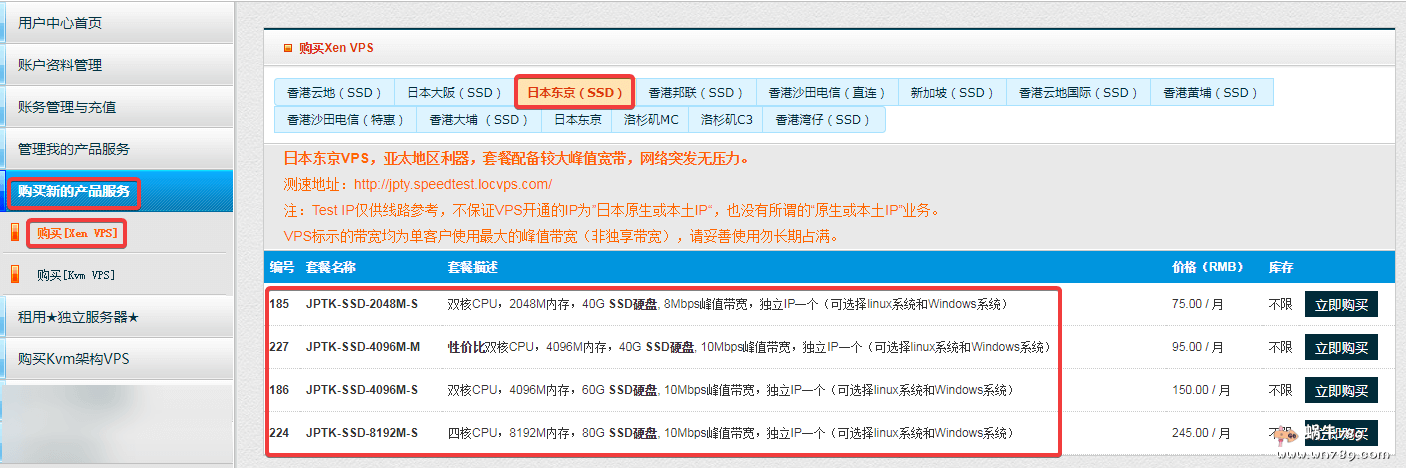Open 管理我的产品服务 menu item
This screenshot has width=1406, height=468.
pos(74,149)
